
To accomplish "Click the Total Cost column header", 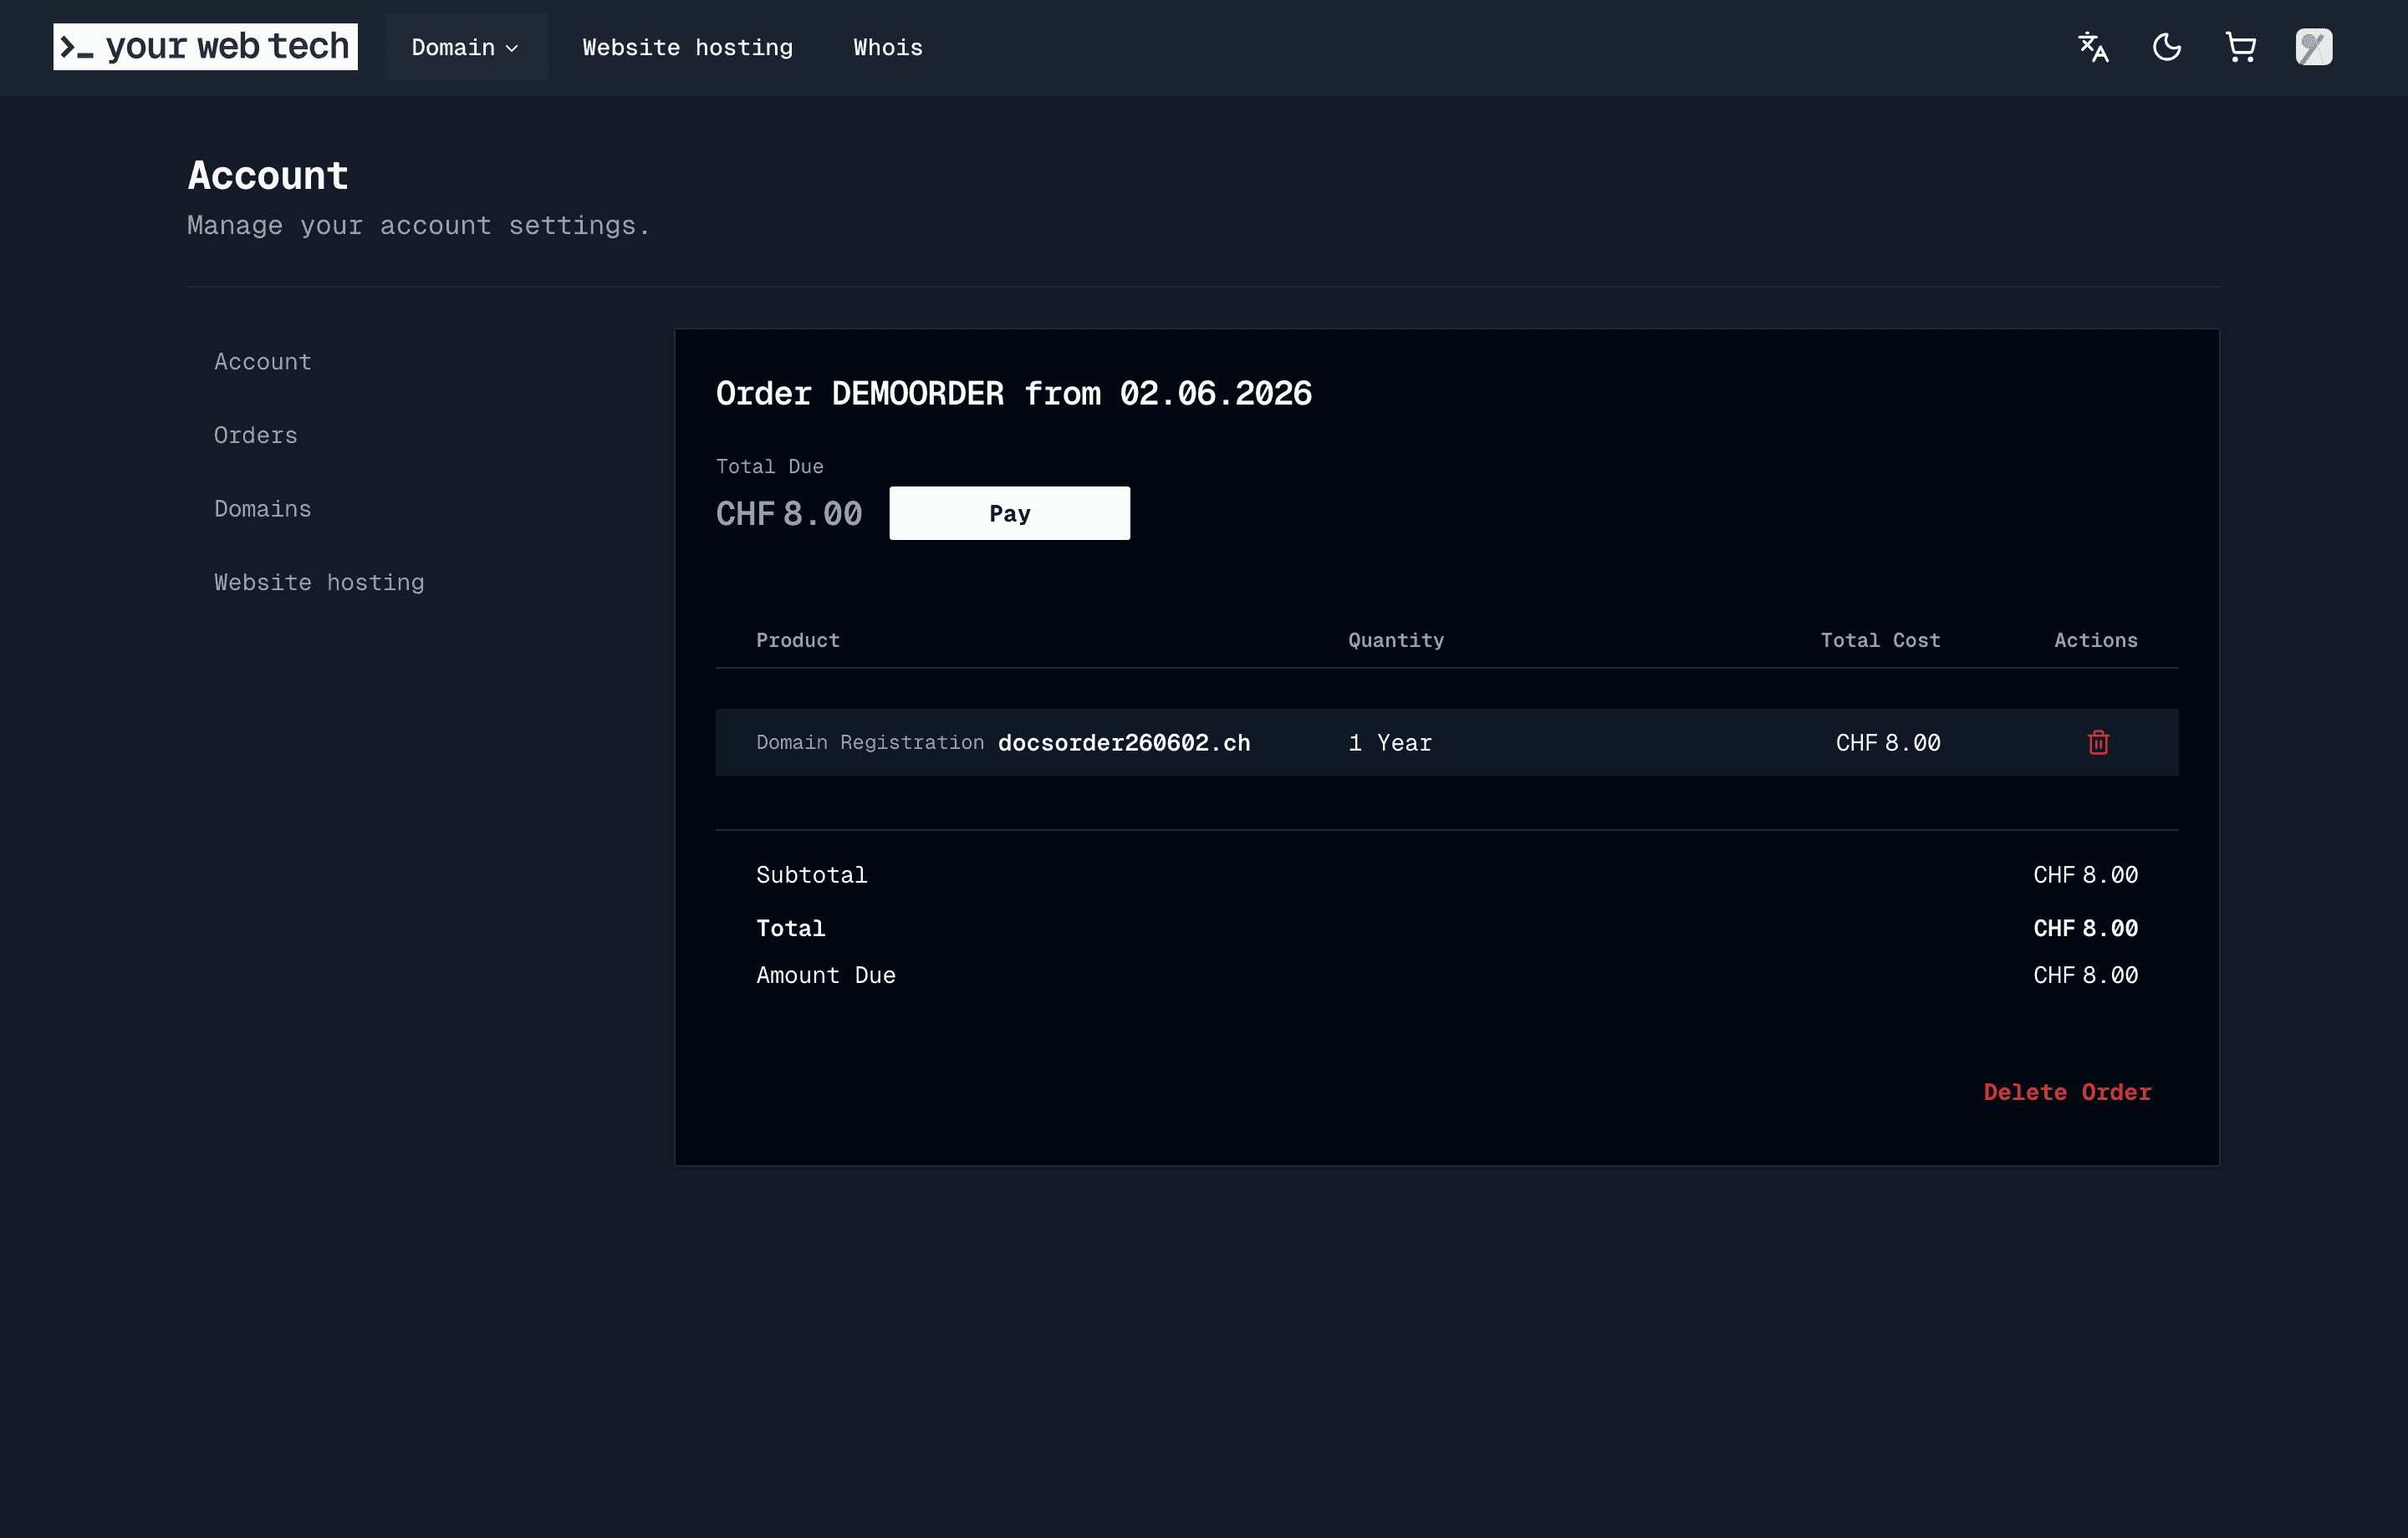I will [1880, 640].
